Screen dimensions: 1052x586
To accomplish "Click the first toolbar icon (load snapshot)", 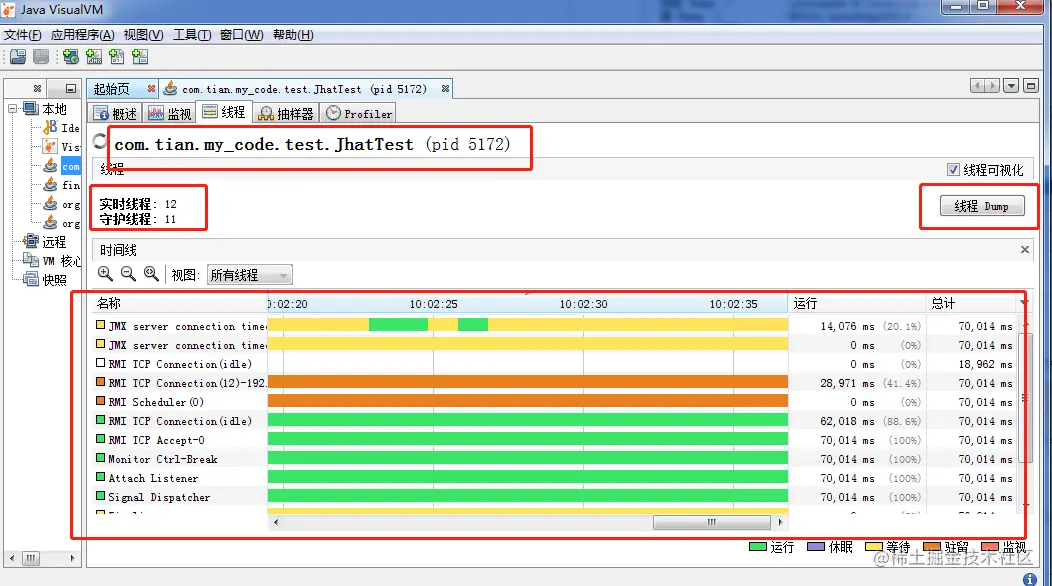I will click(x=18, y=57).
